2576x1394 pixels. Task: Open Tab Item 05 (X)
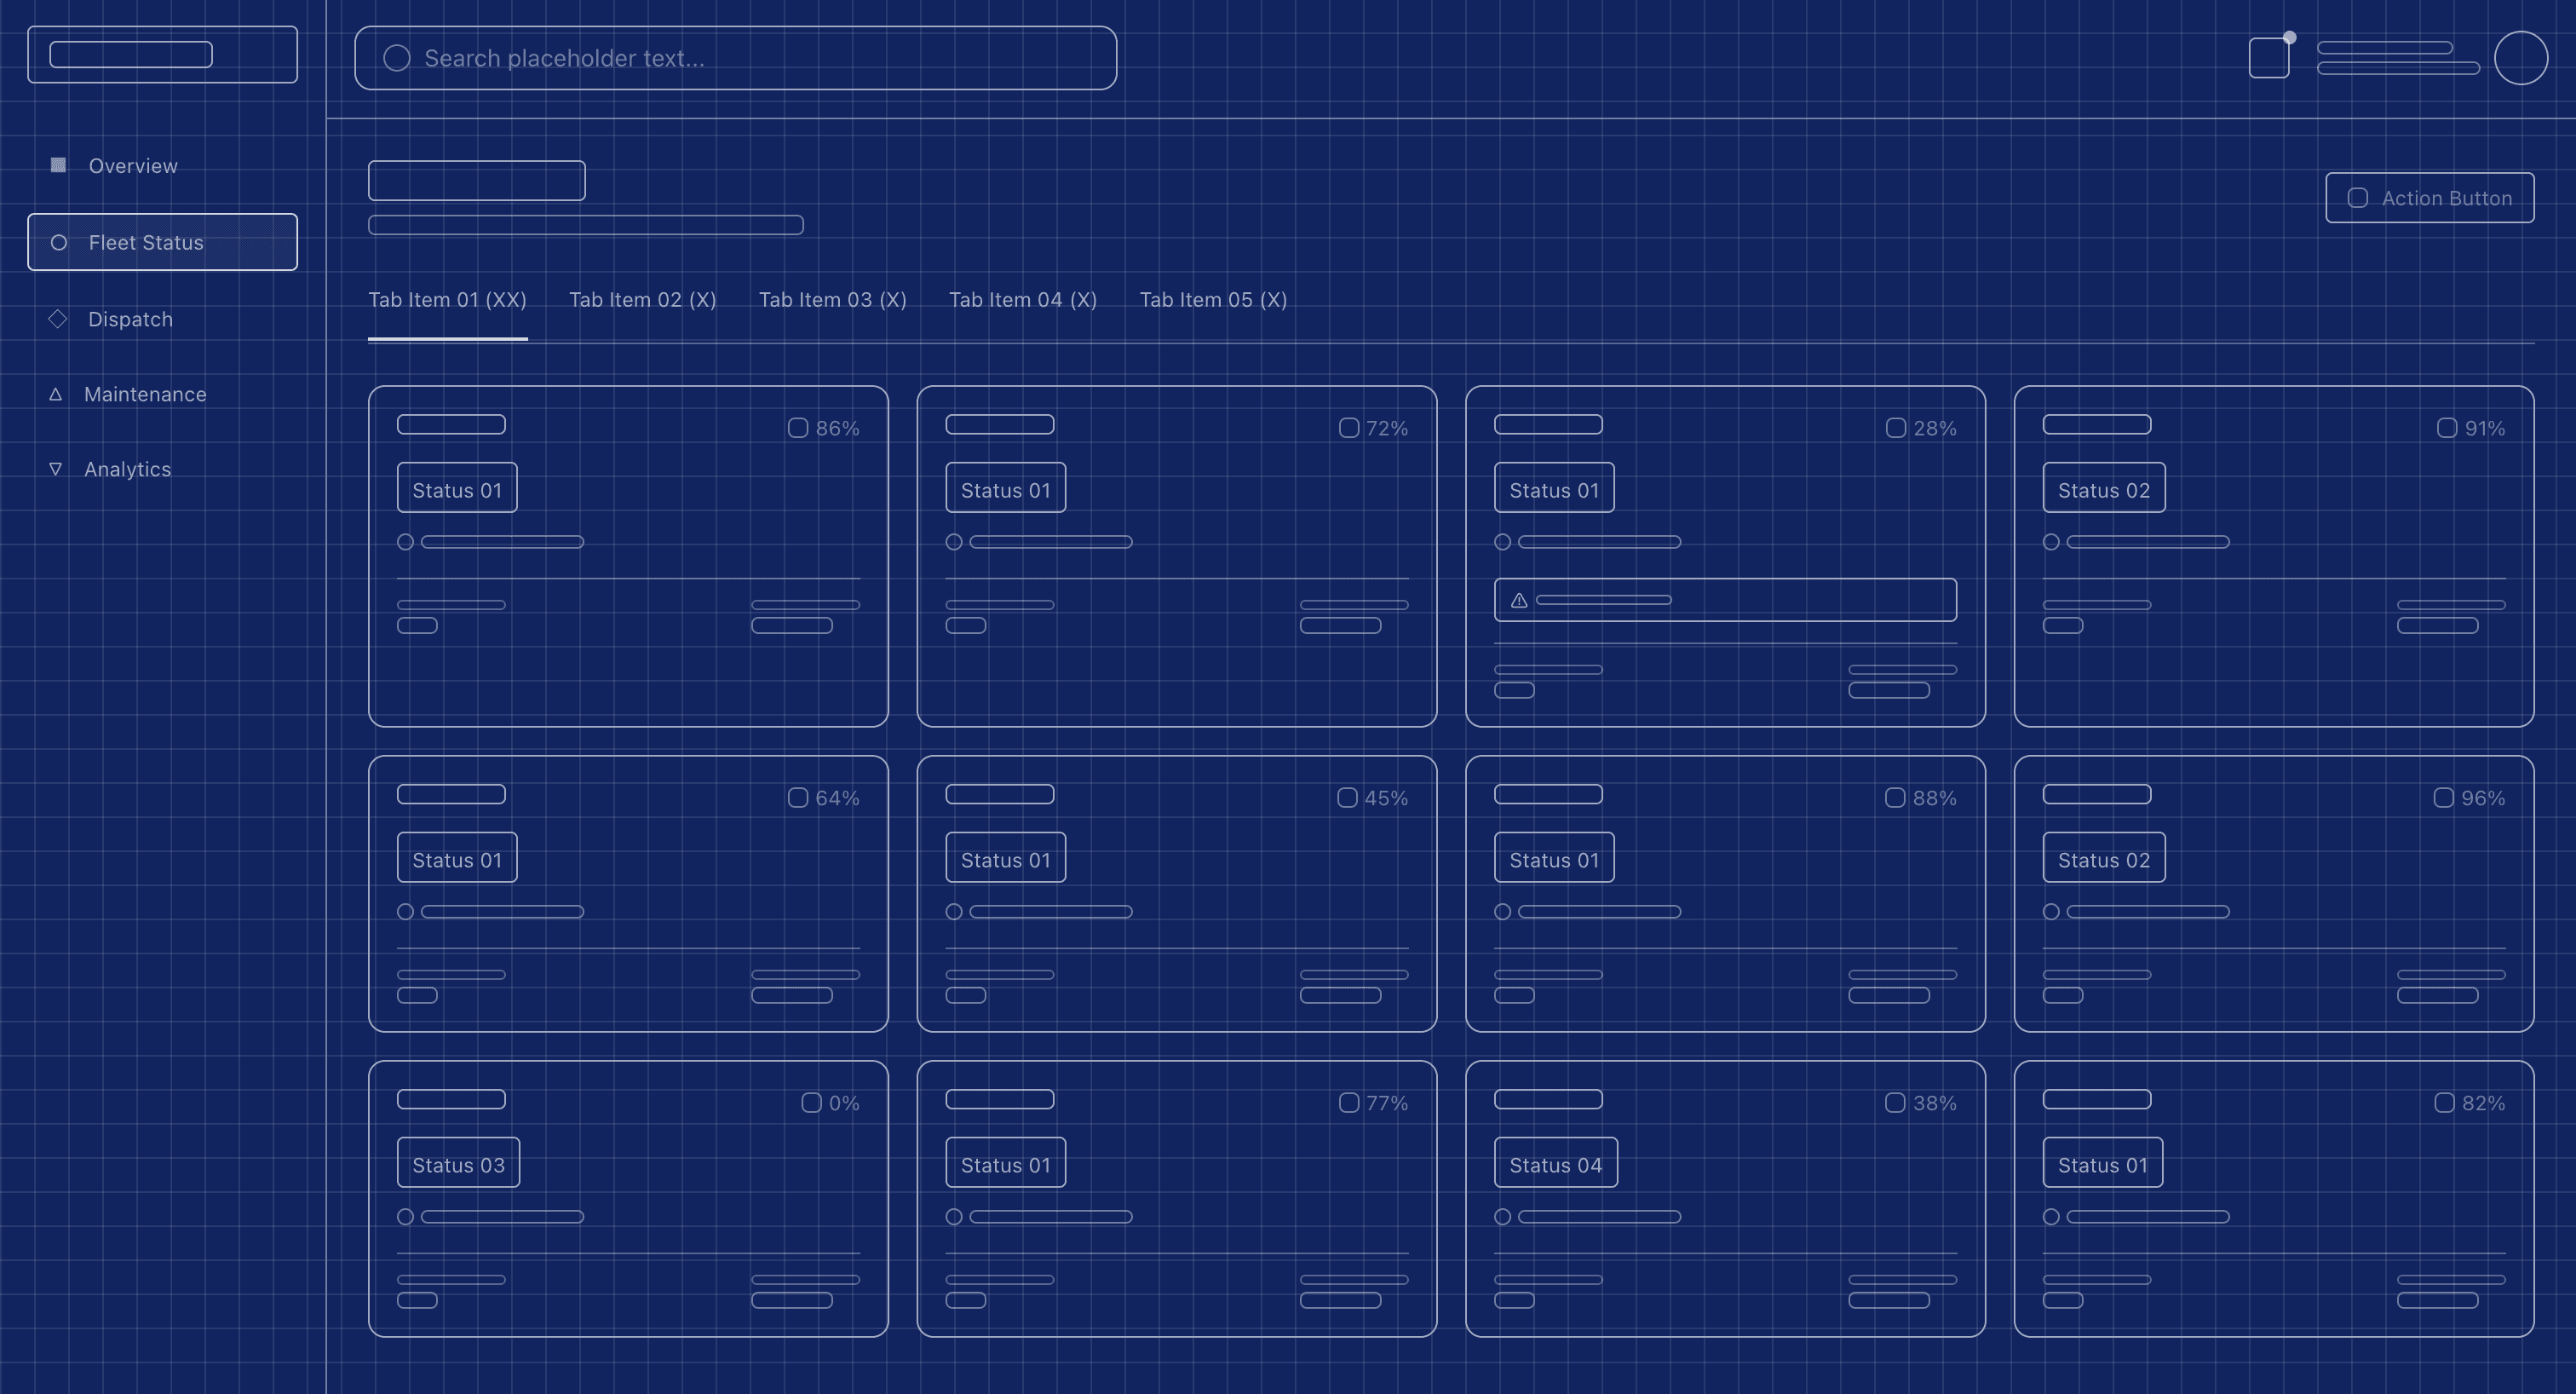(1213, 300)
